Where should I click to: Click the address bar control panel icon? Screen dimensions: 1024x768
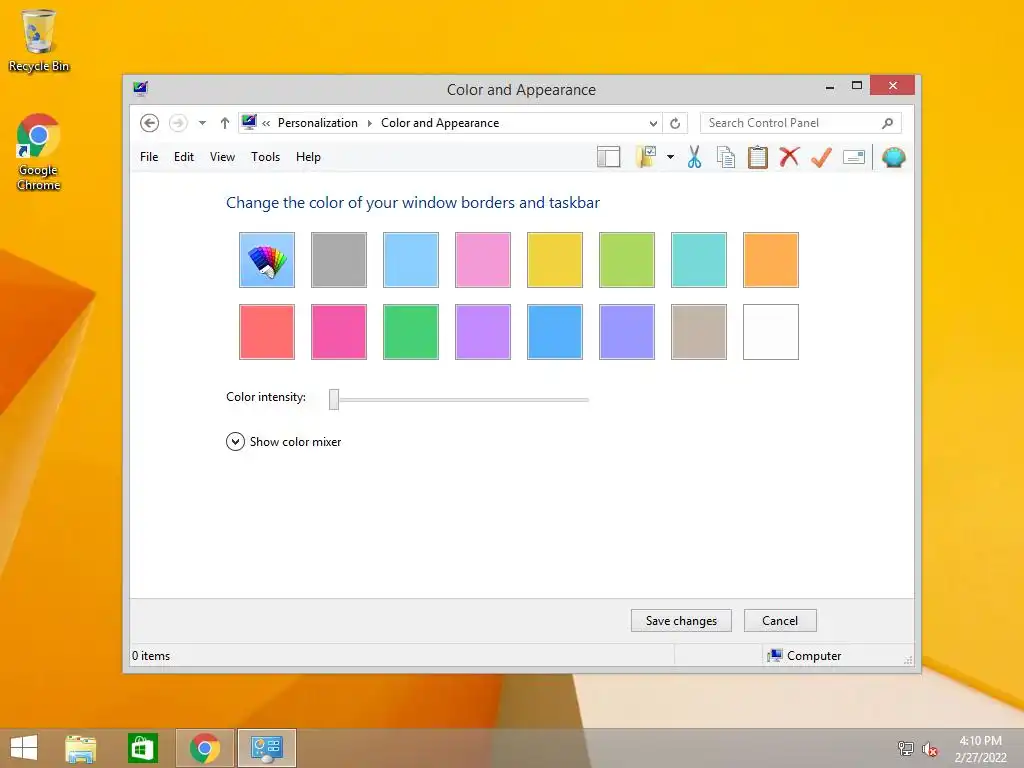point(249,122)
